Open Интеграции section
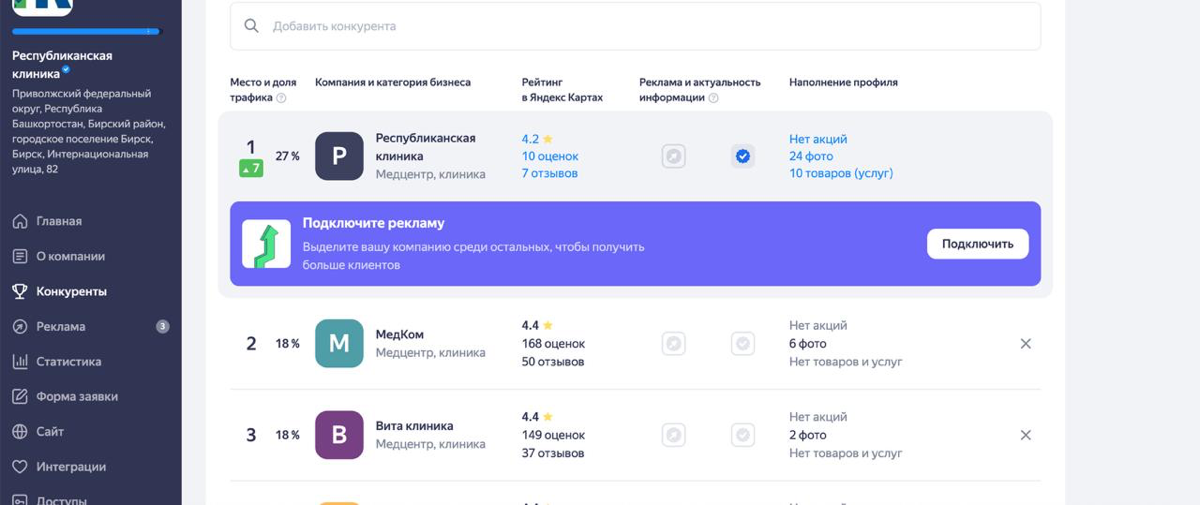The image size is (1200, 505). (x=71, y=466)
